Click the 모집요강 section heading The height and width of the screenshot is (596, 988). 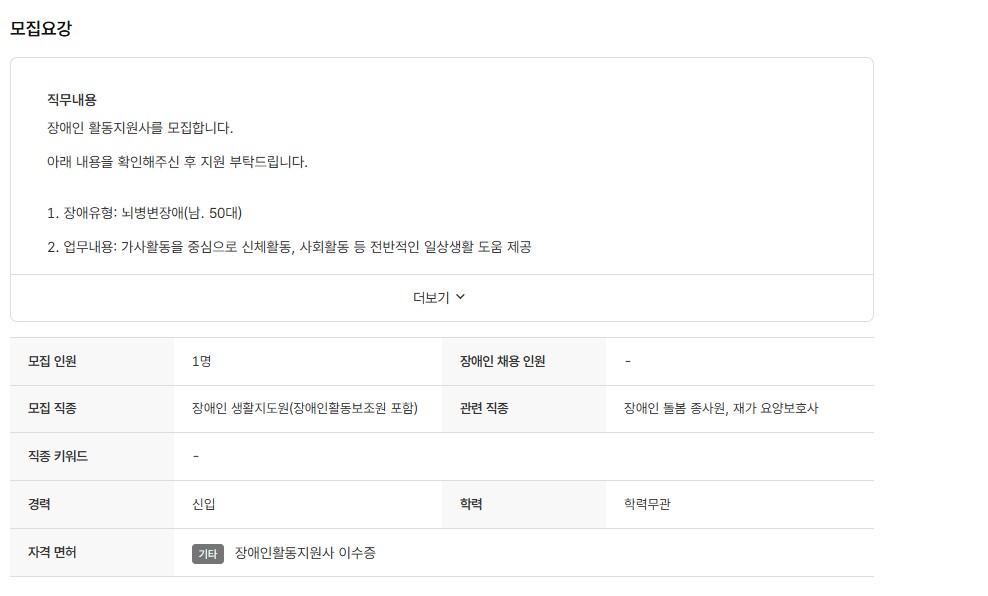(x=41, y=29)
